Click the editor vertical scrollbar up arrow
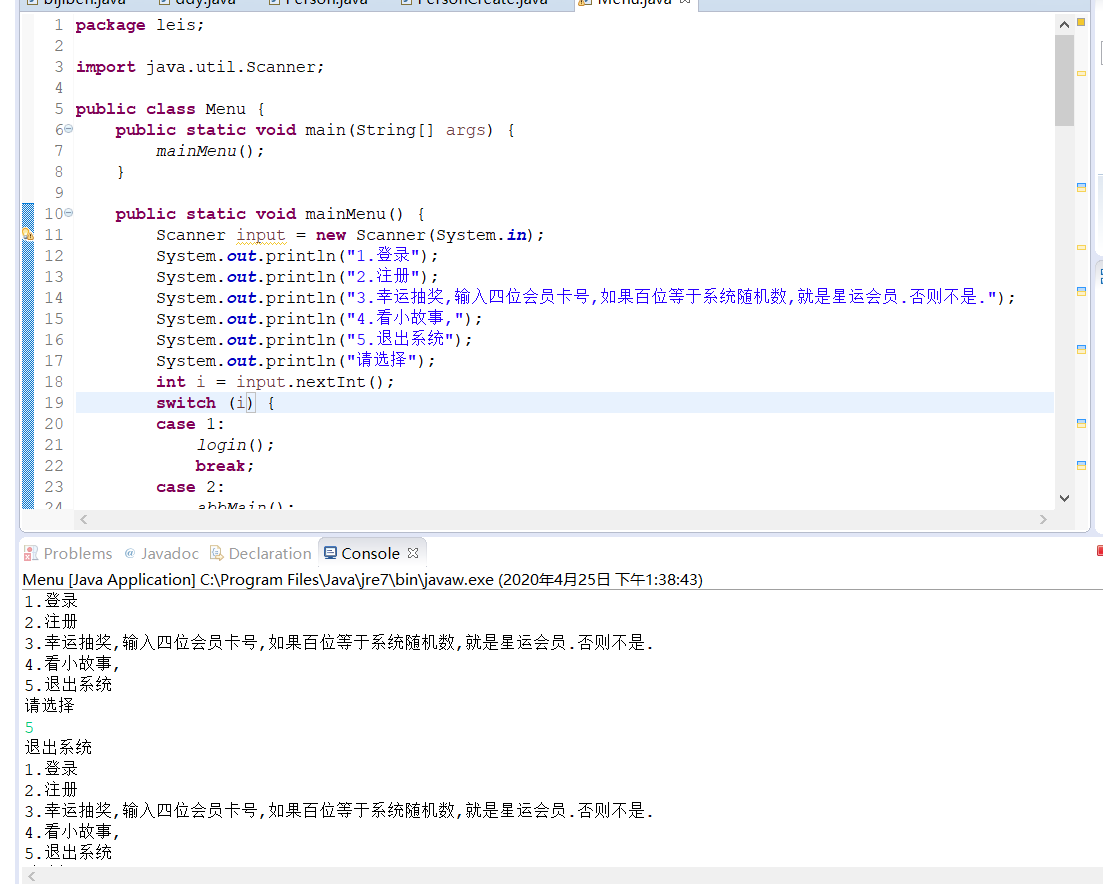The image size is (1103, 884). pos(1064,25)
